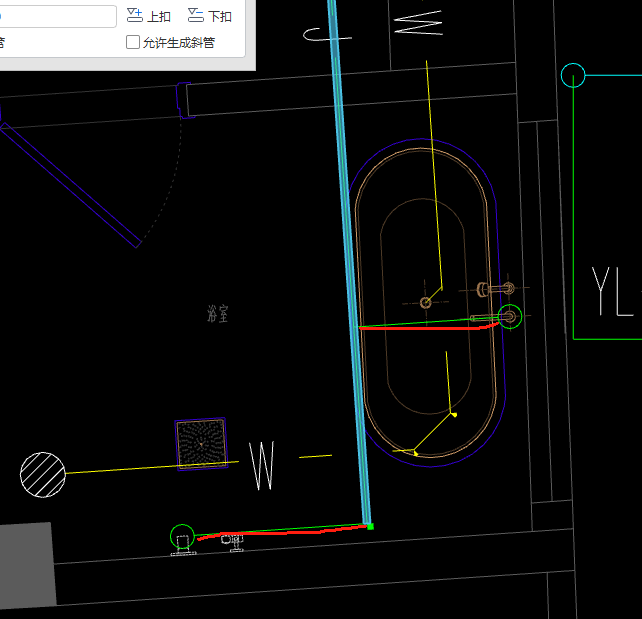Click the YL text label
Image resolution: width=642 pixels, height=619 pixels.
click(613, 291)
